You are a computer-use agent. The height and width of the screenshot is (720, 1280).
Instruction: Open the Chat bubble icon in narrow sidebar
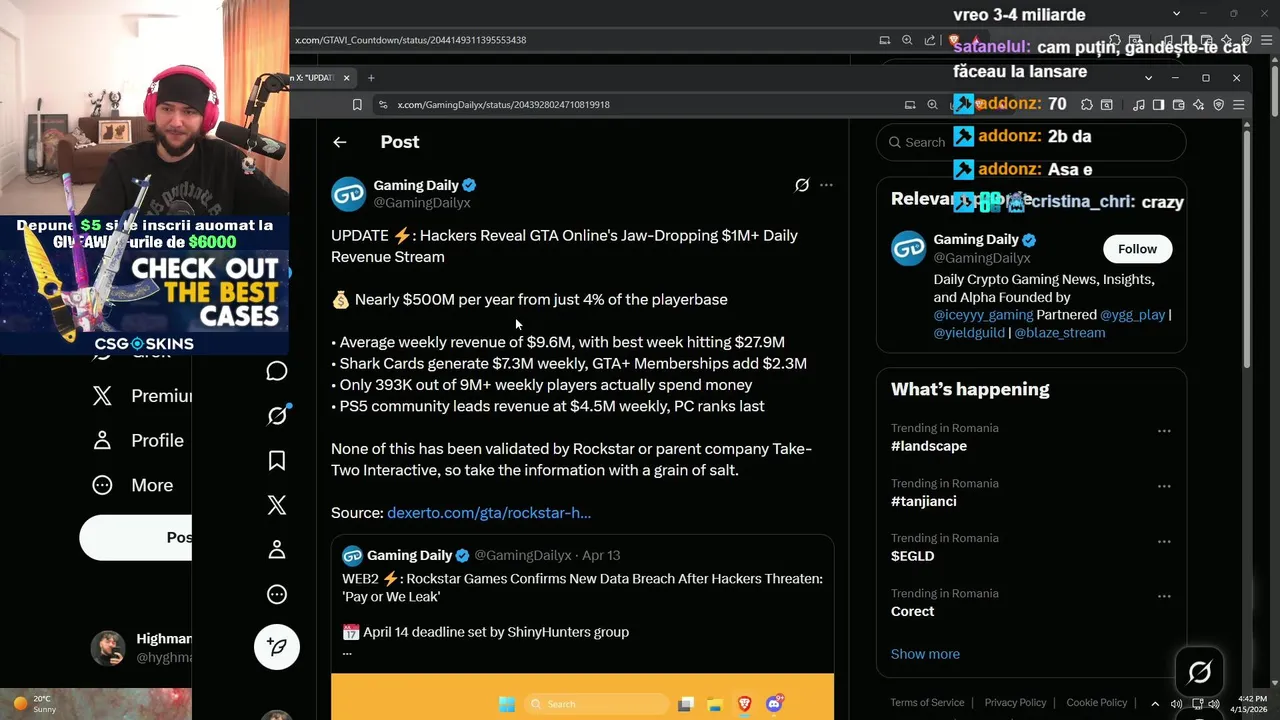(x=277, y=371)
